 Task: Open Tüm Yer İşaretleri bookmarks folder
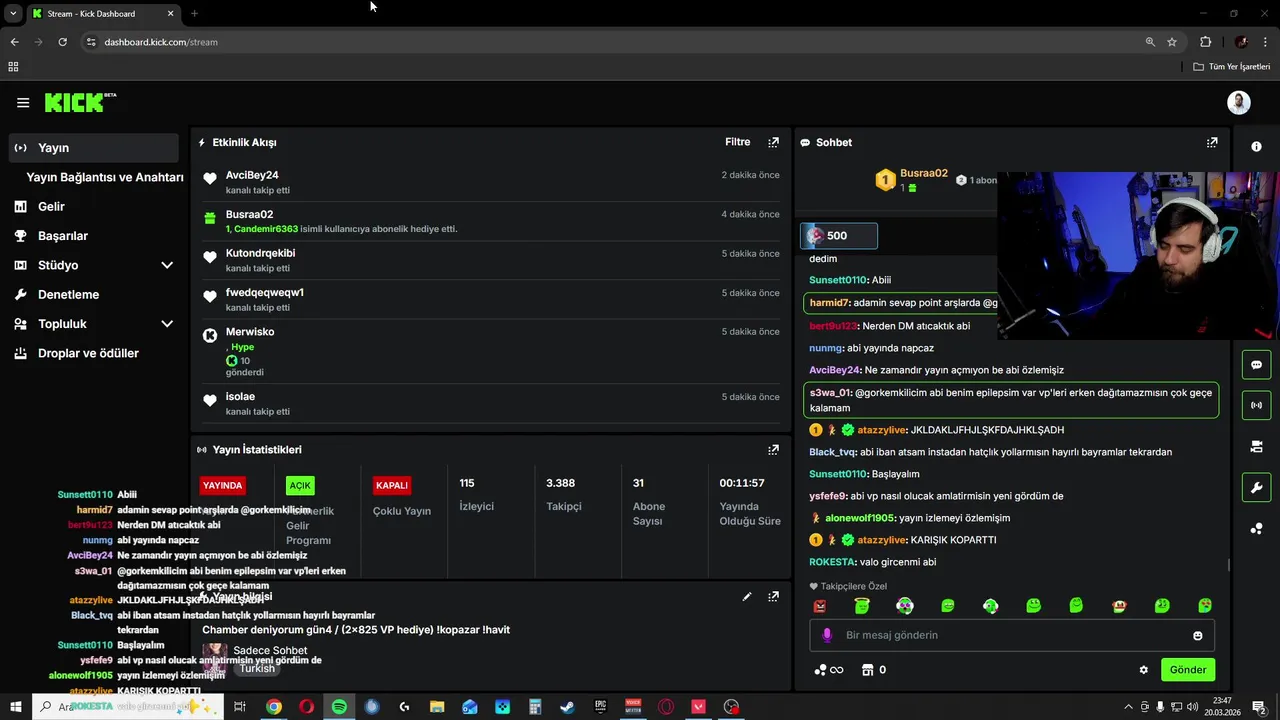tap(1232, 67)
